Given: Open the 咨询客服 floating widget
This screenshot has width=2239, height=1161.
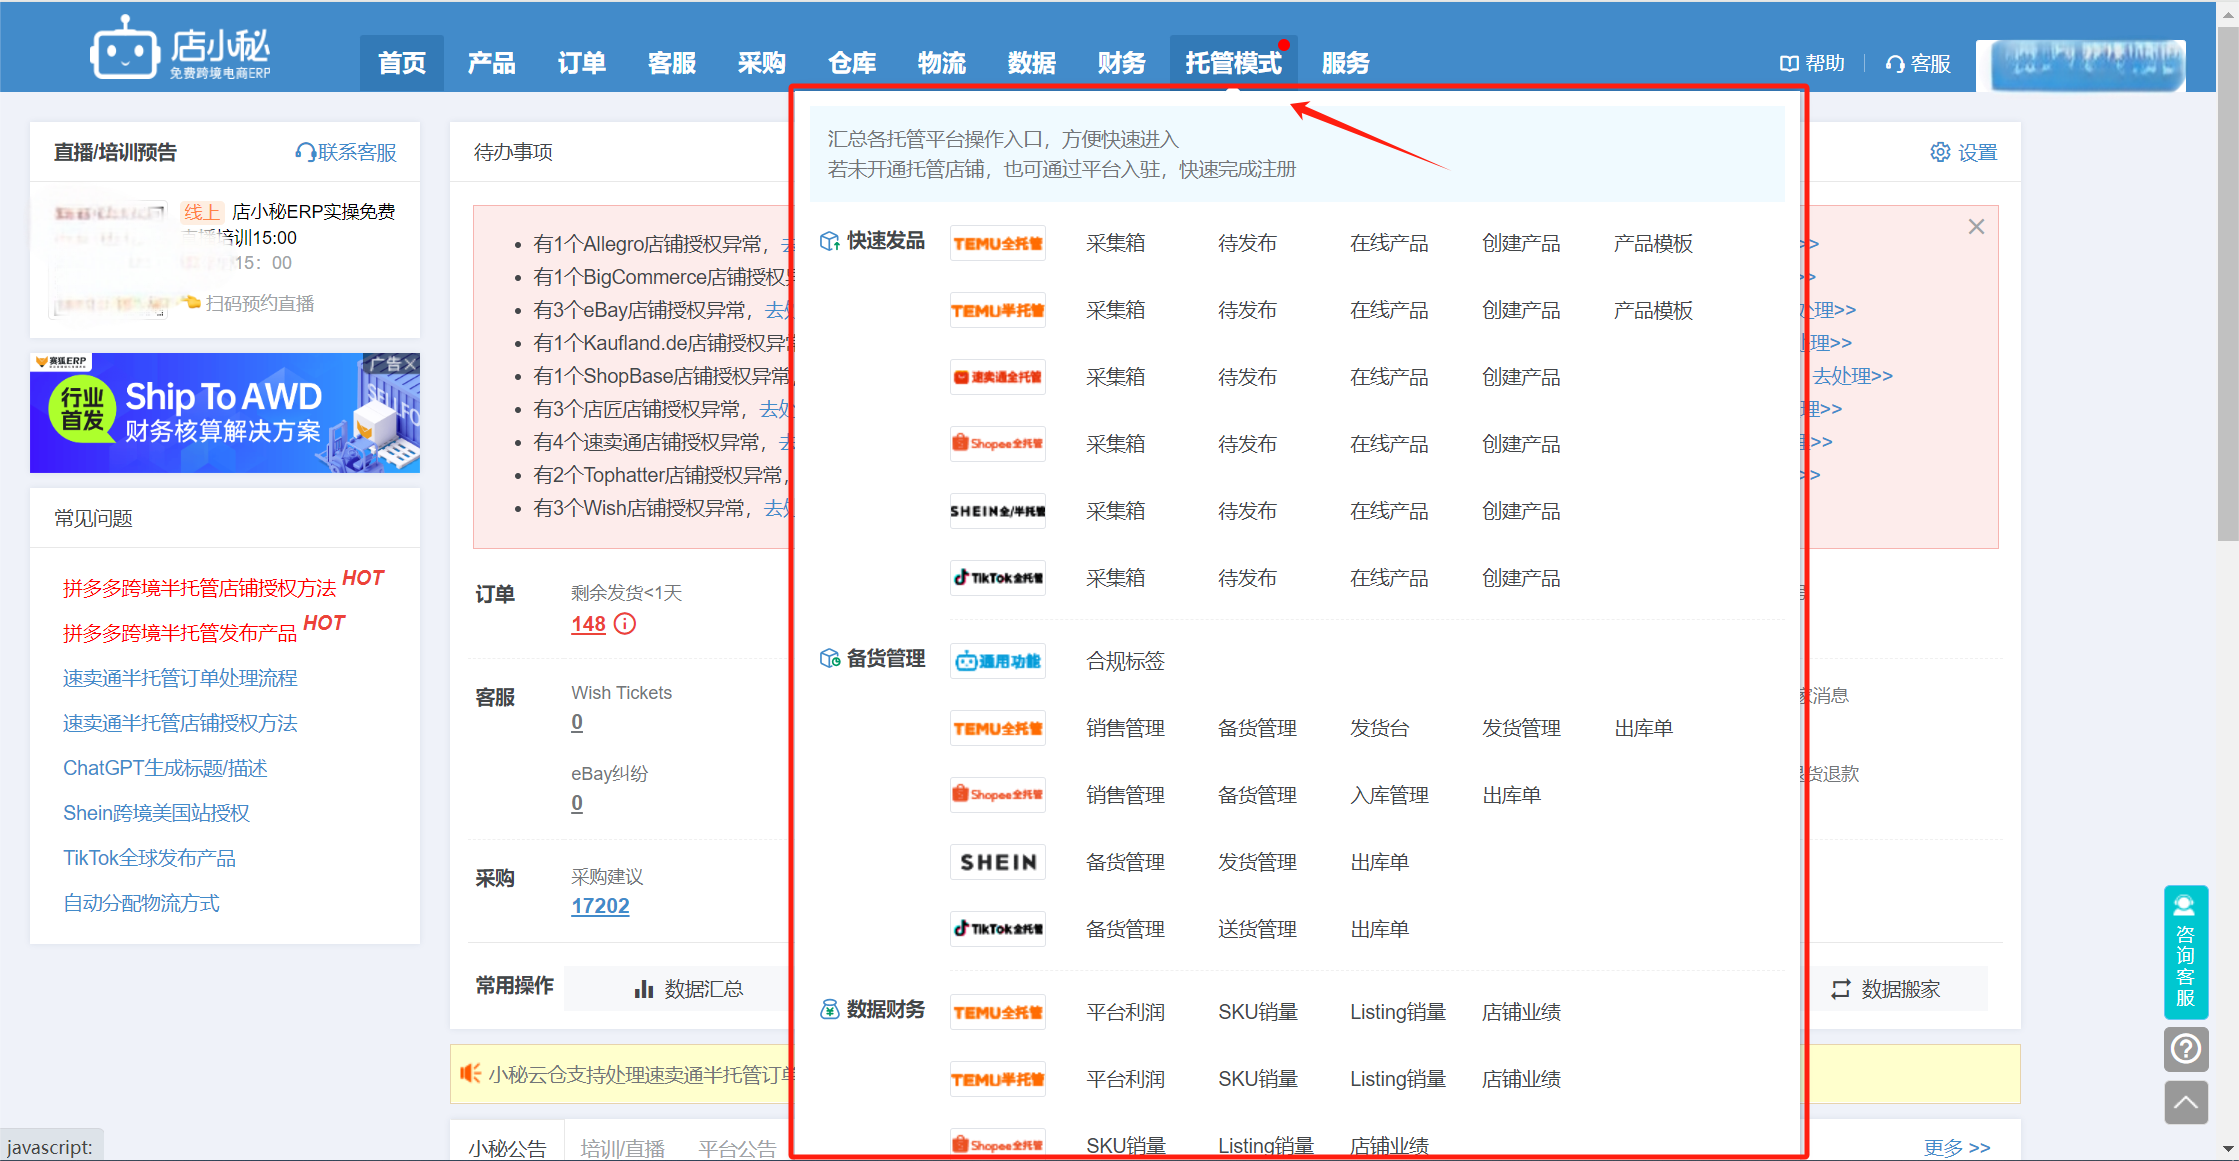Looking at the screenshot, I should (2186, 951).
